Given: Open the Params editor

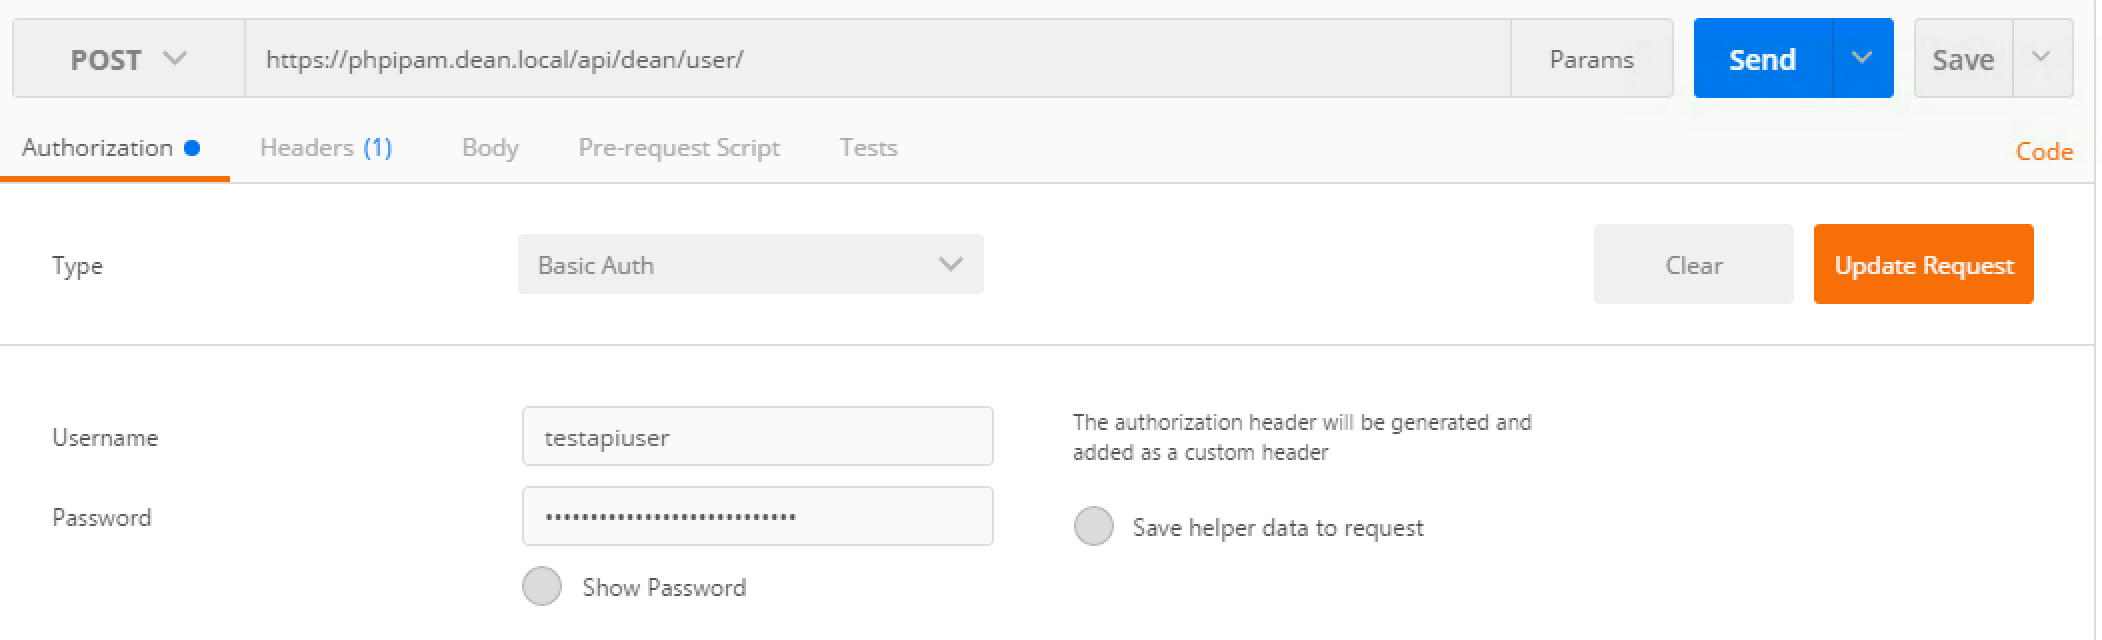Looking at the screenshot, I should click(1591, 60).
